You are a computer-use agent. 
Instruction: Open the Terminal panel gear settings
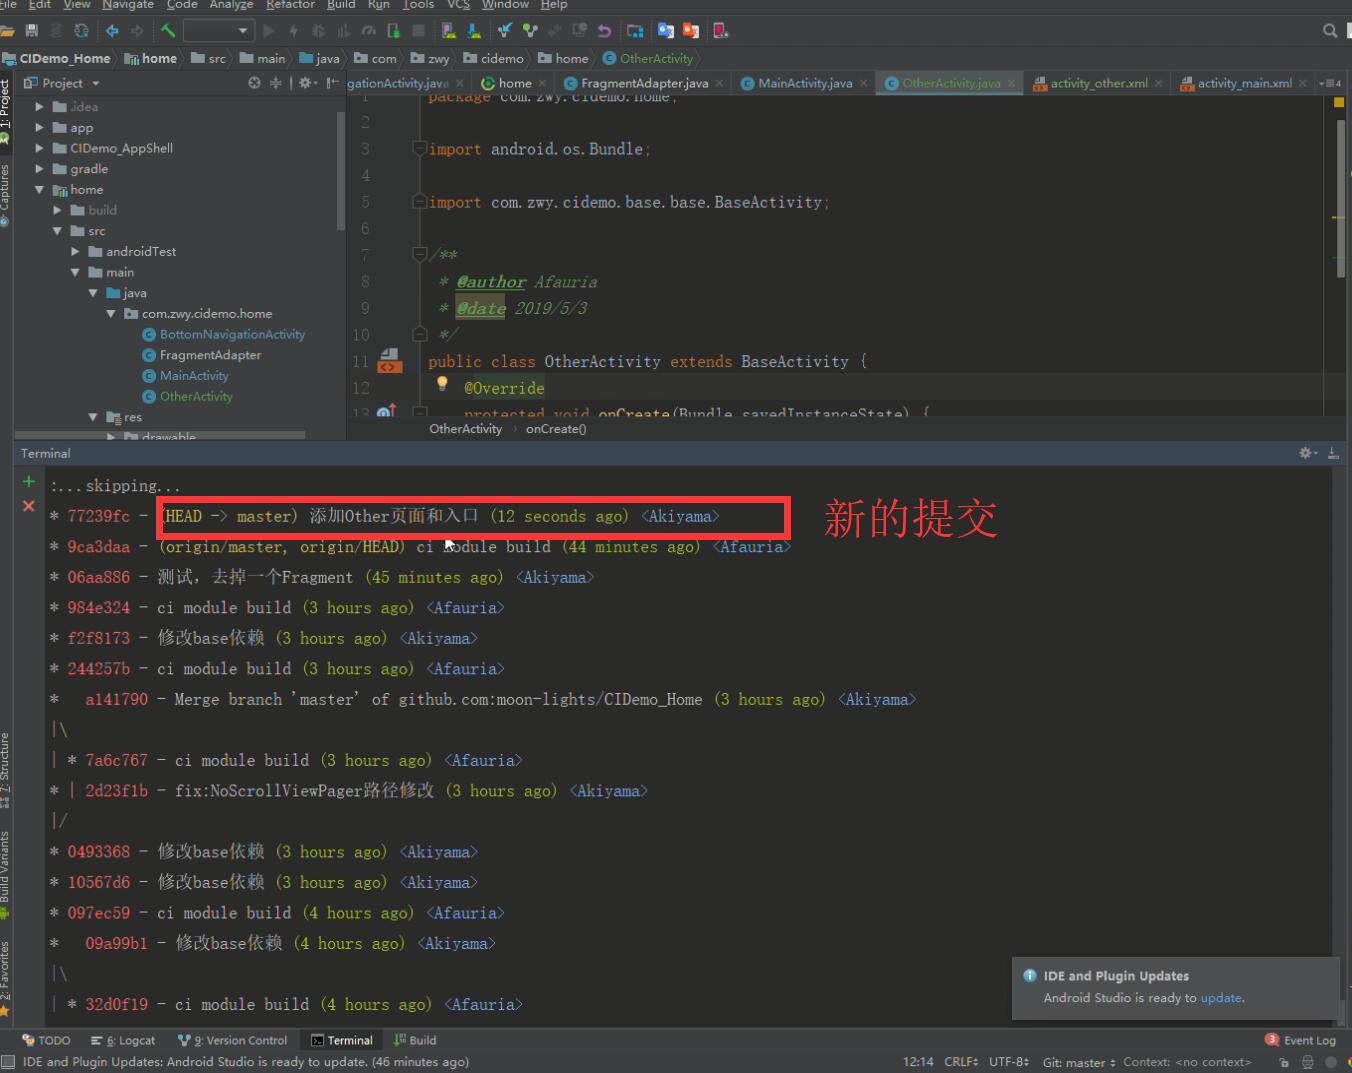[1308, 453]
